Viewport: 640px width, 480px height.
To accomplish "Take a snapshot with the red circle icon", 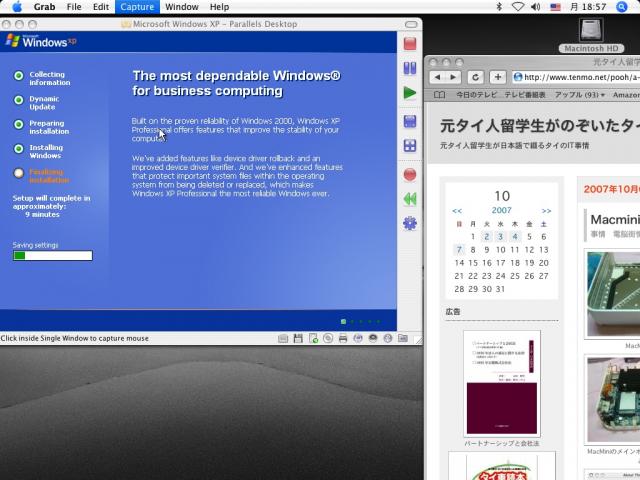I will coord(410,175).
